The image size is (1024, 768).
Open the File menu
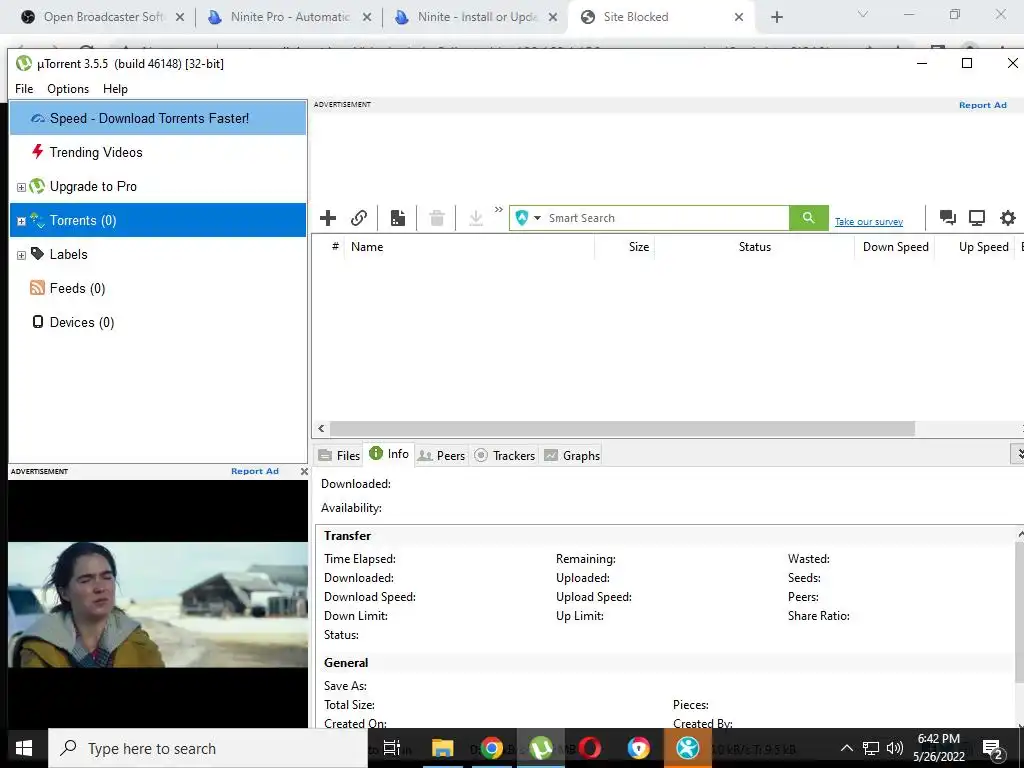[24, 89]
